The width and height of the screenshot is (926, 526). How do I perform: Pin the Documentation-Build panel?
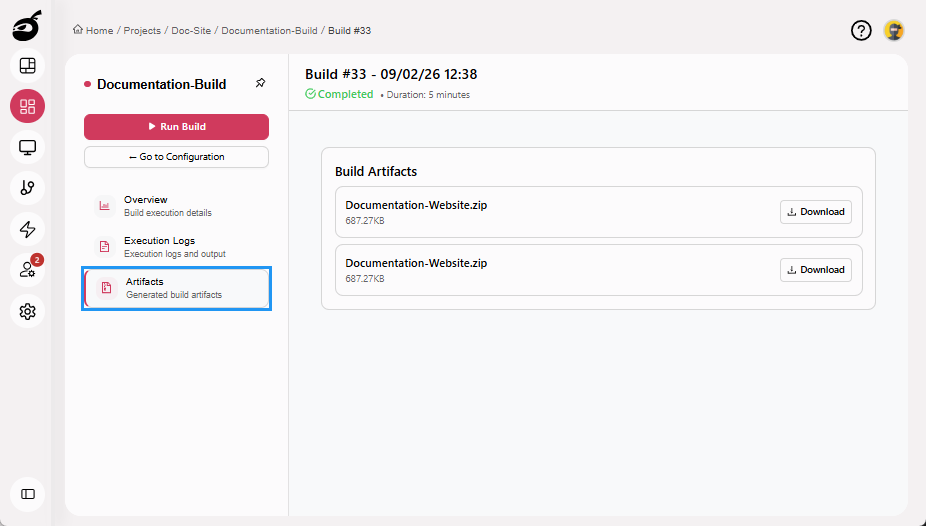(260, 83)
